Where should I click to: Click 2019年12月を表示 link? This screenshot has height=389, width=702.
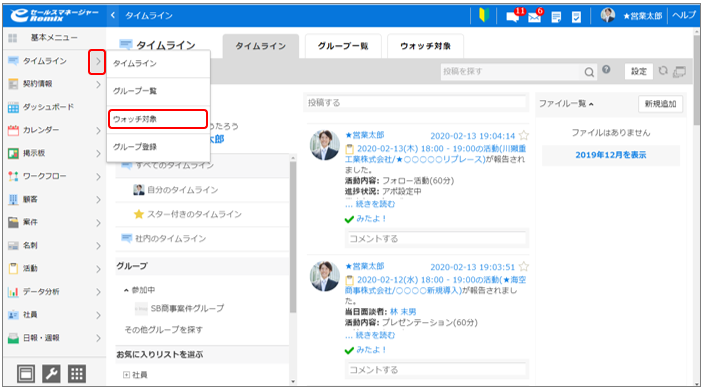coord(611,155)
